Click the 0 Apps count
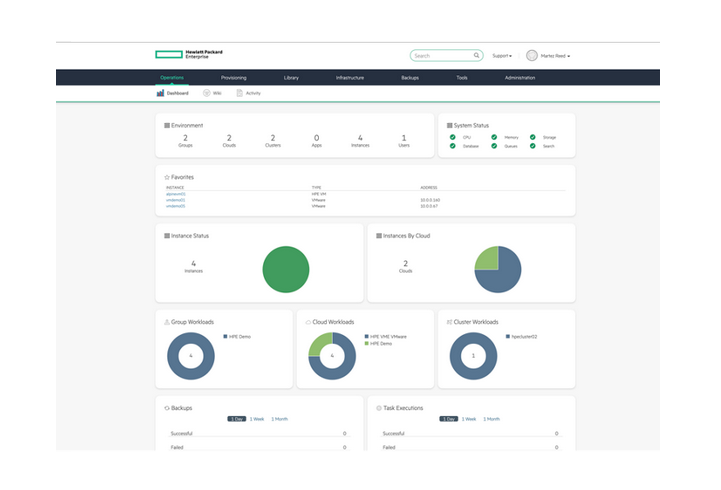 [x=316, y=141]
